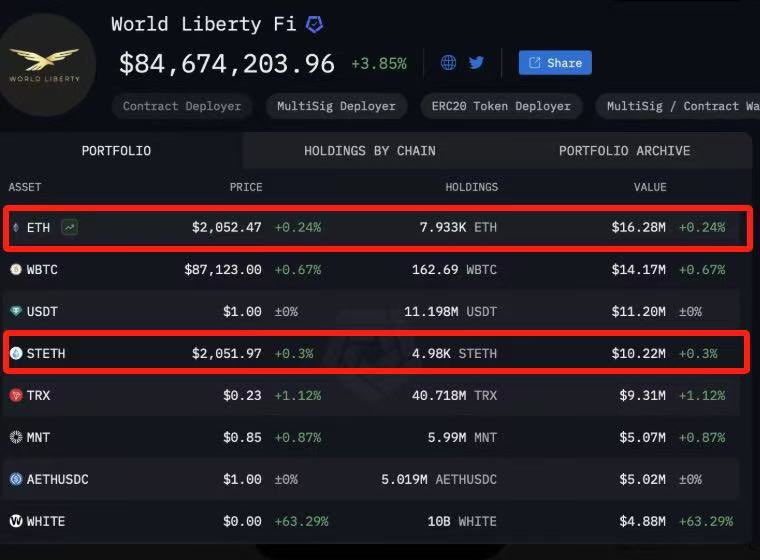Sort by the VALUE column header
The image size is (760, 560).
(x=650, y=187)
